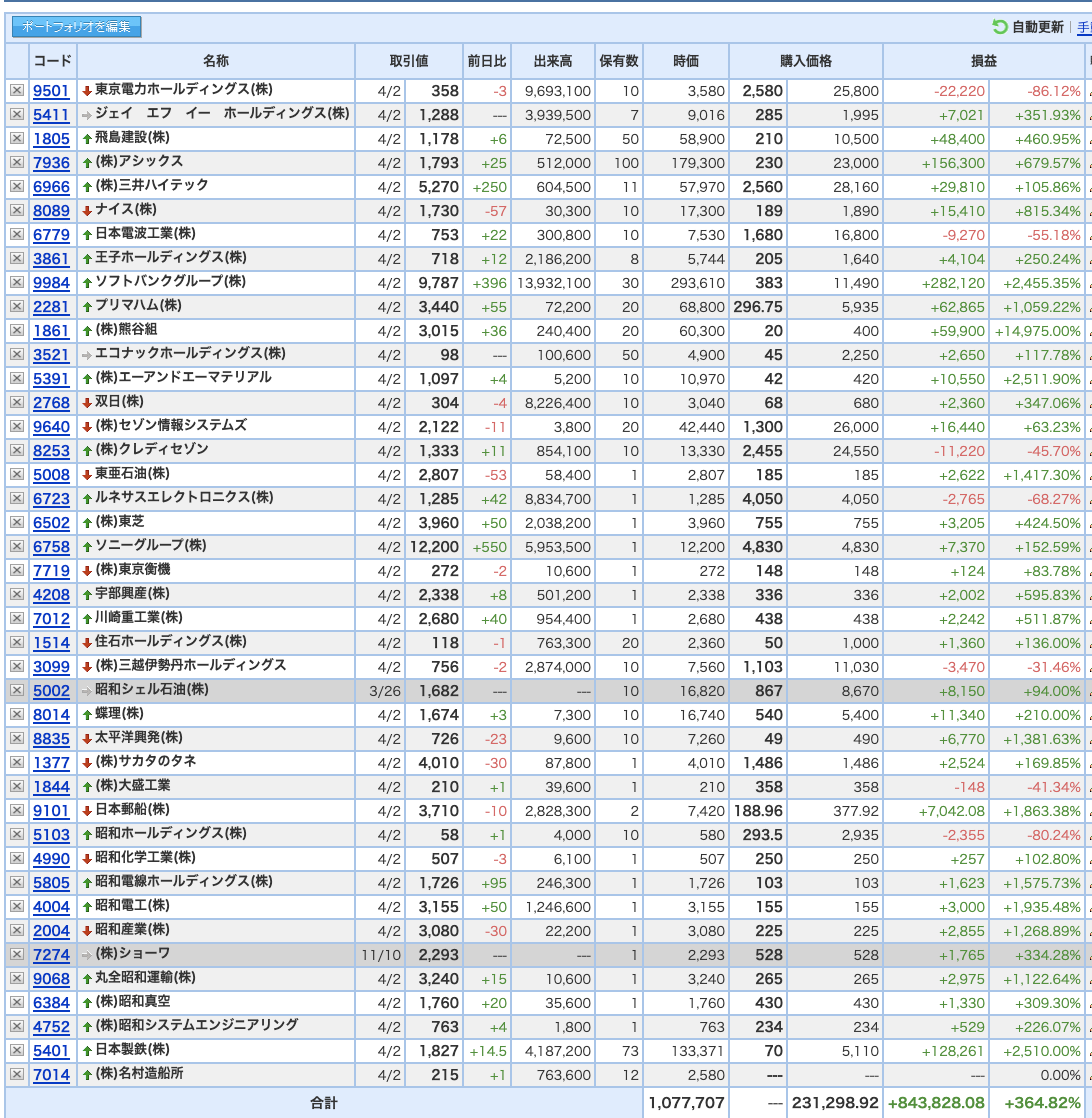Click the name ソフトバンクグループ(株)

pos(170,282)
